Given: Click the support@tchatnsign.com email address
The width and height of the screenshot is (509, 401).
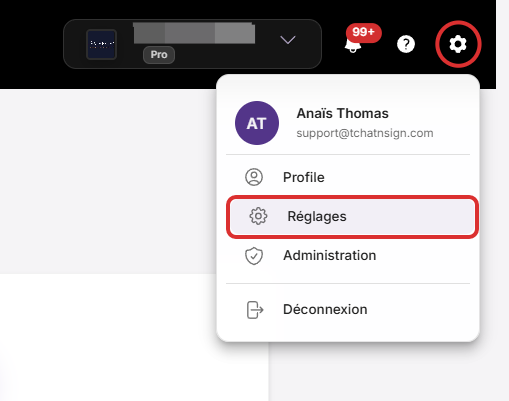Looking at the screenshot, I should 365,133.
